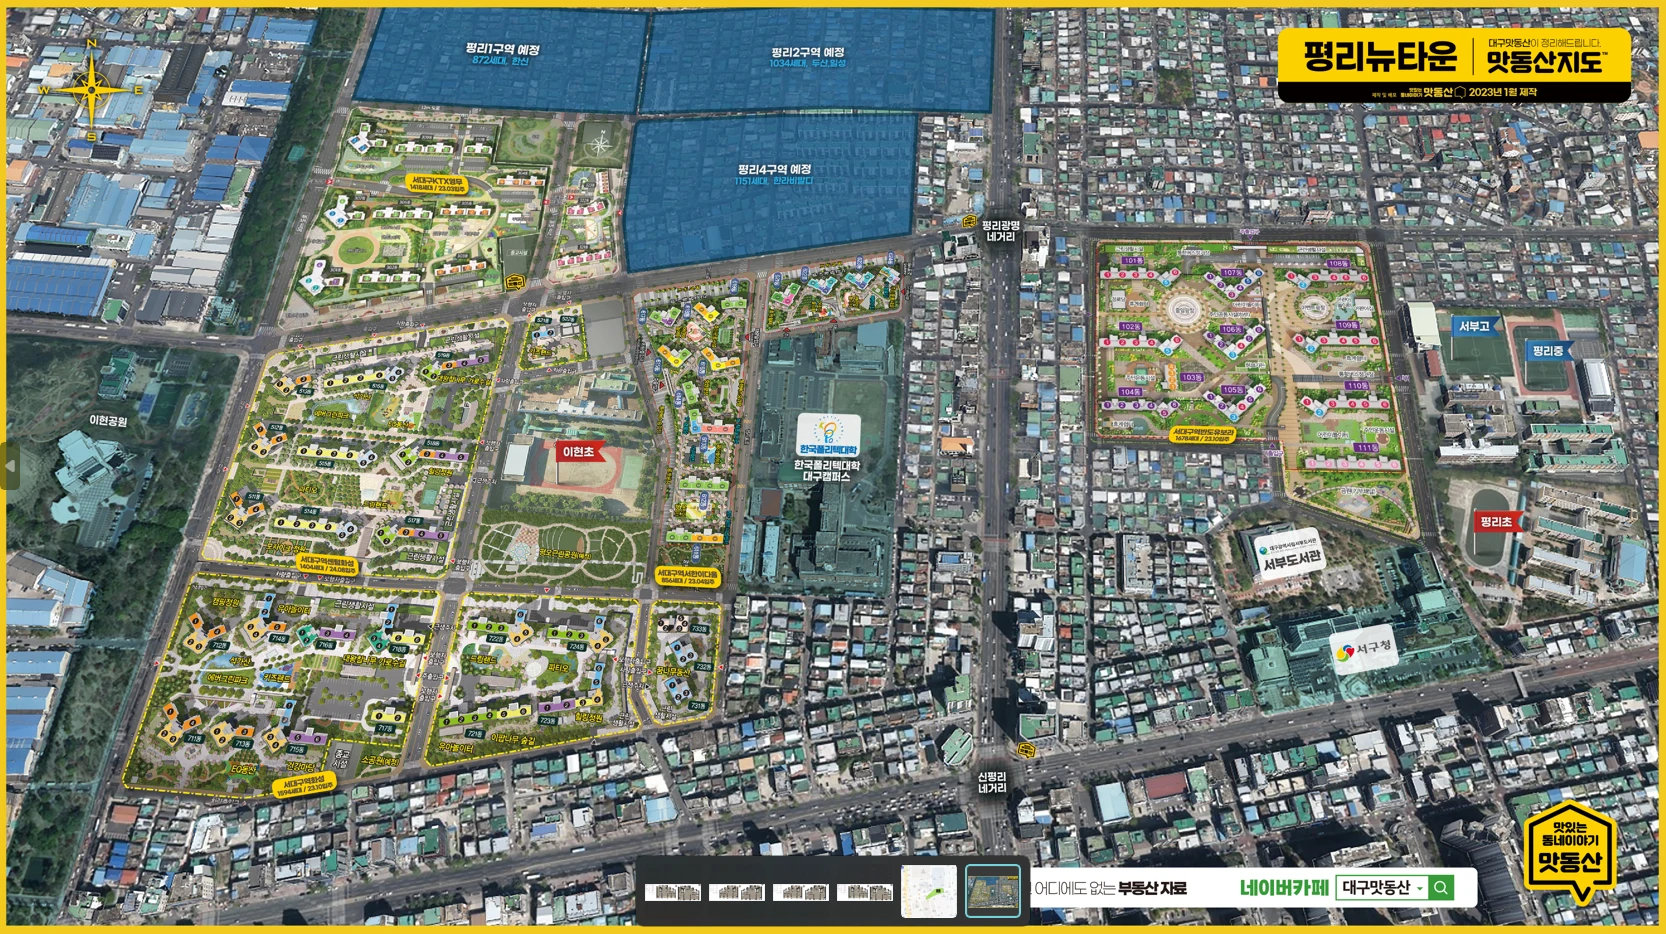Click the yellow marker near 신평리 네거리
This screenshot has height=934, width=1666.
1025,749
